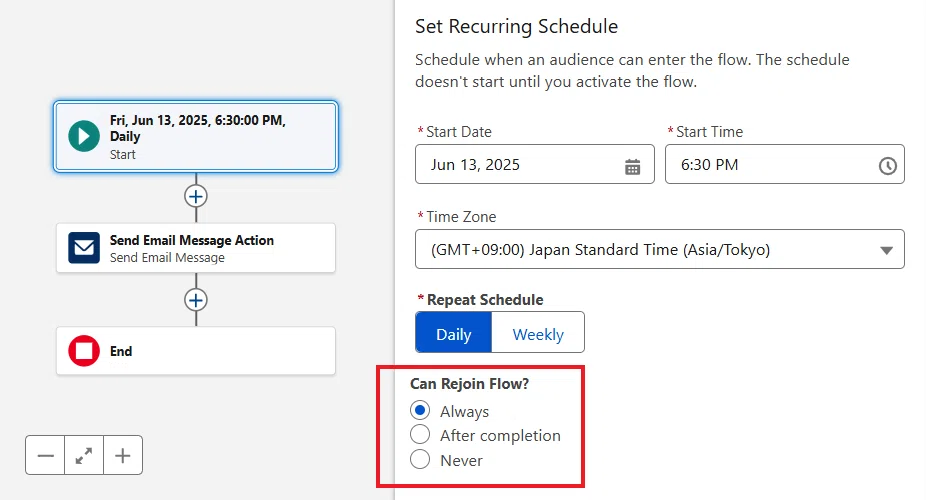Click the Send Email Message envelope icon
Image resolution: width=926 pixels, height=500 pixels.
(x=84, y=247)
